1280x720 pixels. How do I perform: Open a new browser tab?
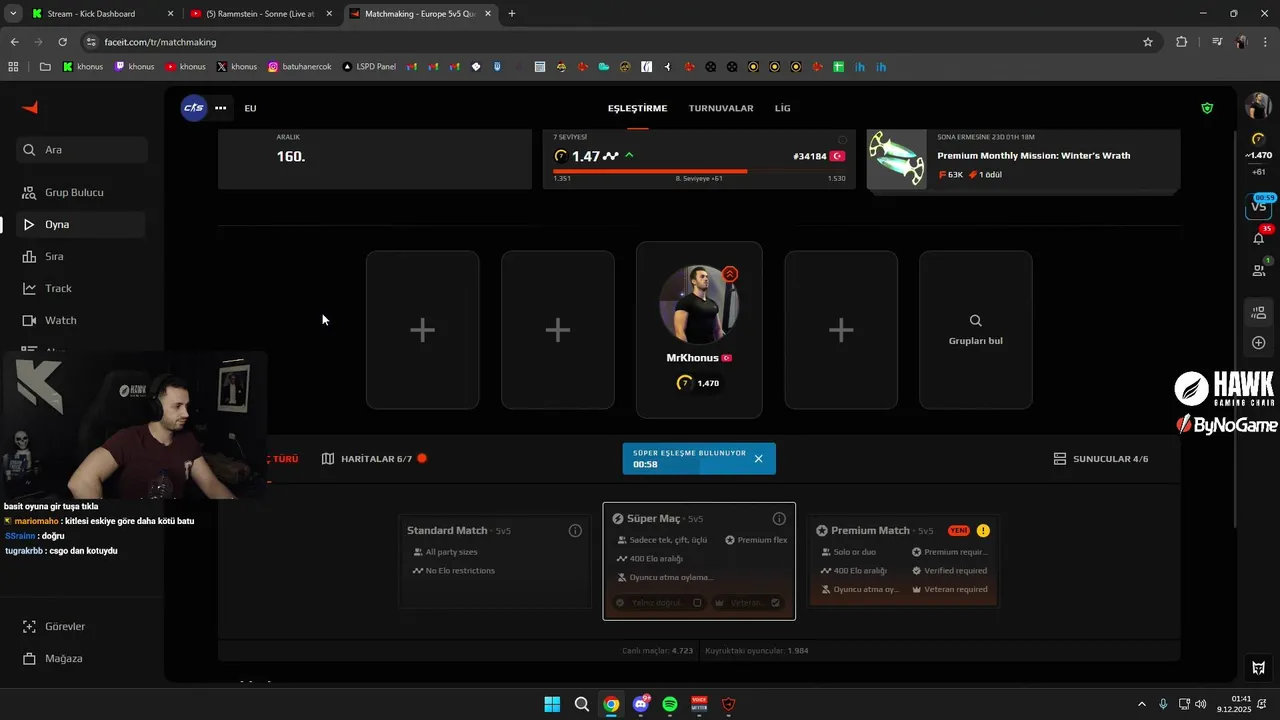pyautogui.click(x=512, y=14)
